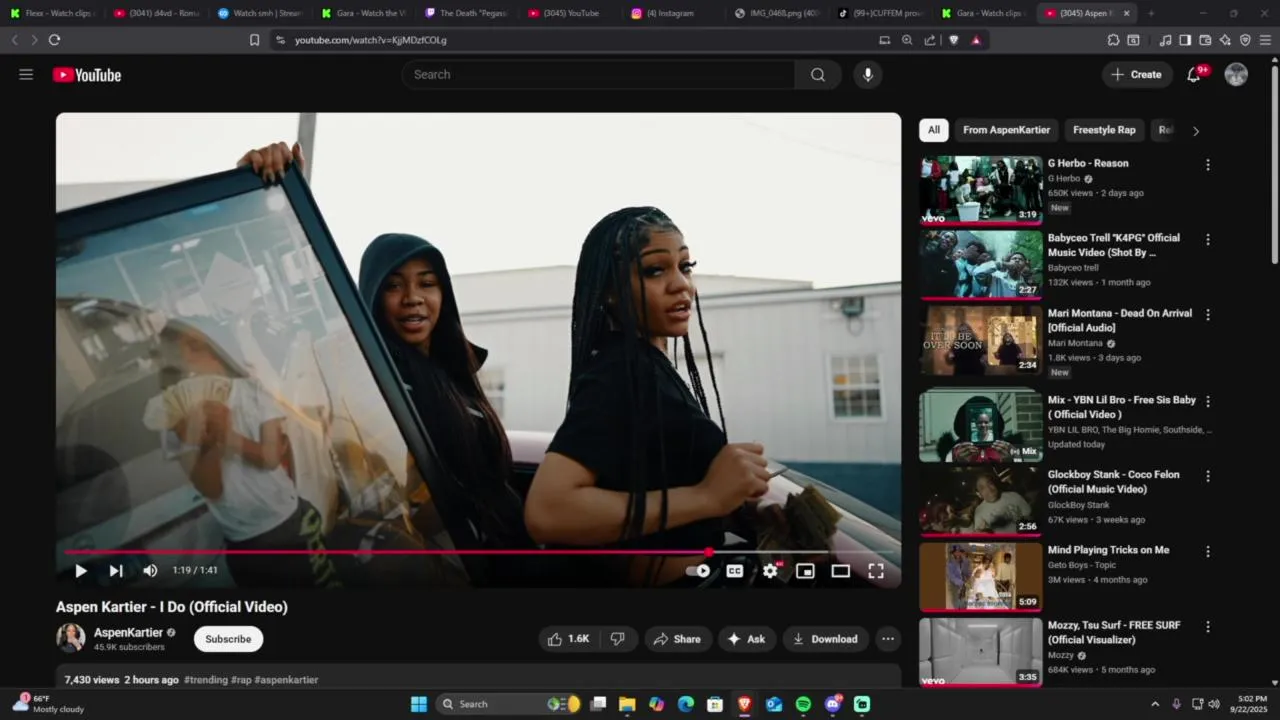1280x720 pixels.
Task: Select the From AspenKartier chip
Action: pos(1006,130)
